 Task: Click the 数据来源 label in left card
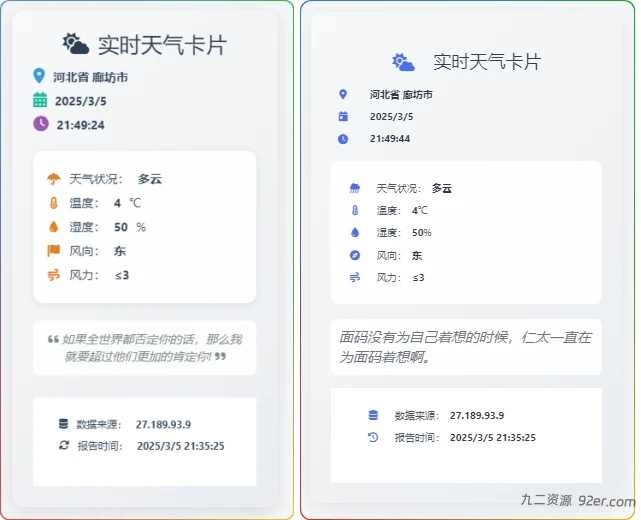click(99, 424)
